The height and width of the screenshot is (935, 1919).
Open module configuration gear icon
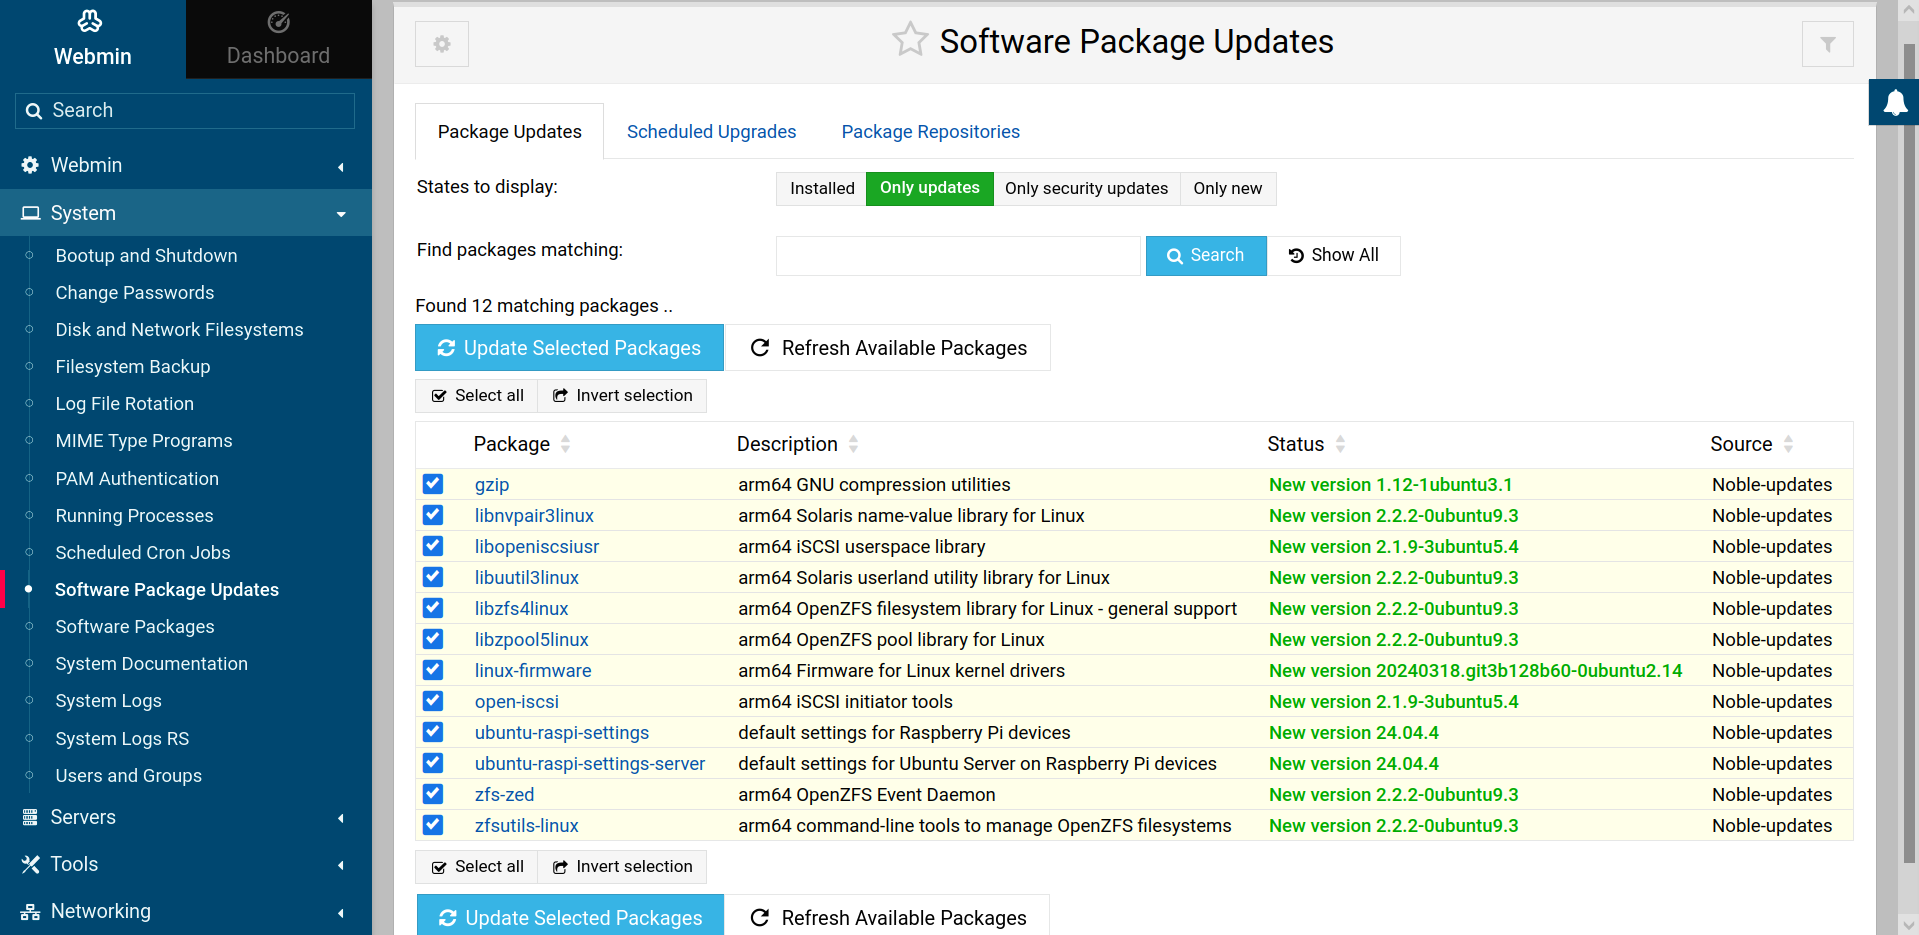pyautogui.click(x=442, y=44)
